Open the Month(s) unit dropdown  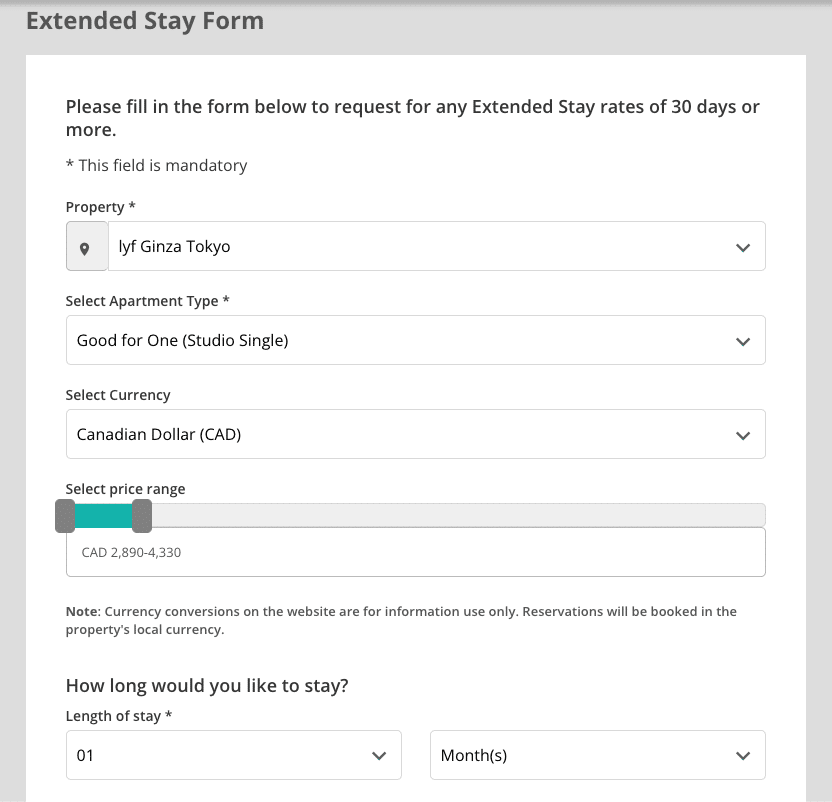pos(580,756)
